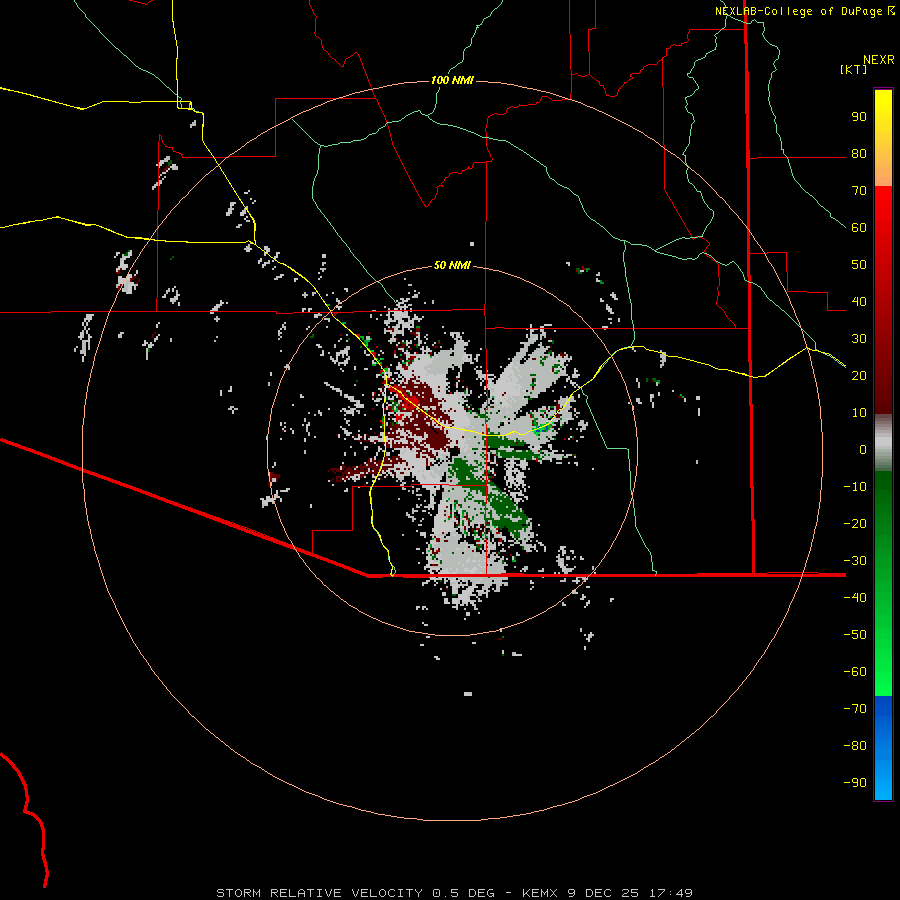
Task: Click the NEXR label above the color scale
Action: [x=879, y=60]
